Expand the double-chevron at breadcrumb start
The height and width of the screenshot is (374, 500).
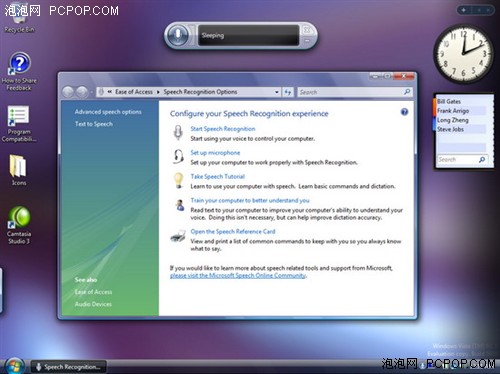point(109,92)
